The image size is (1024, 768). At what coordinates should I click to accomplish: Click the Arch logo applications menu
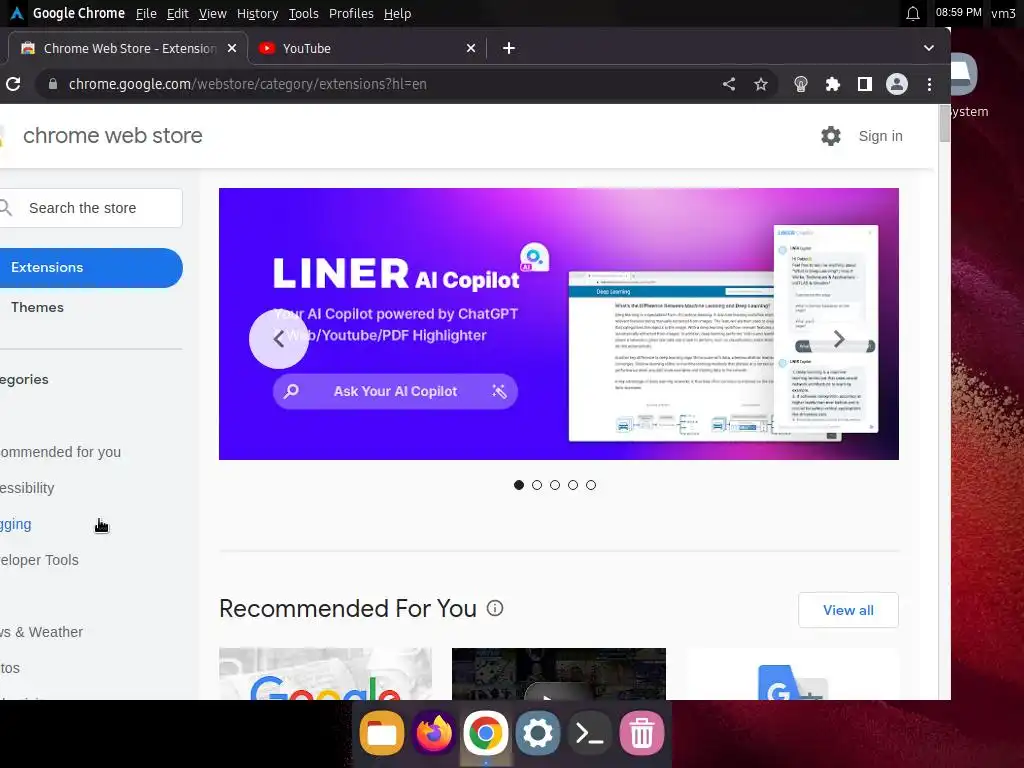(17, 13)
